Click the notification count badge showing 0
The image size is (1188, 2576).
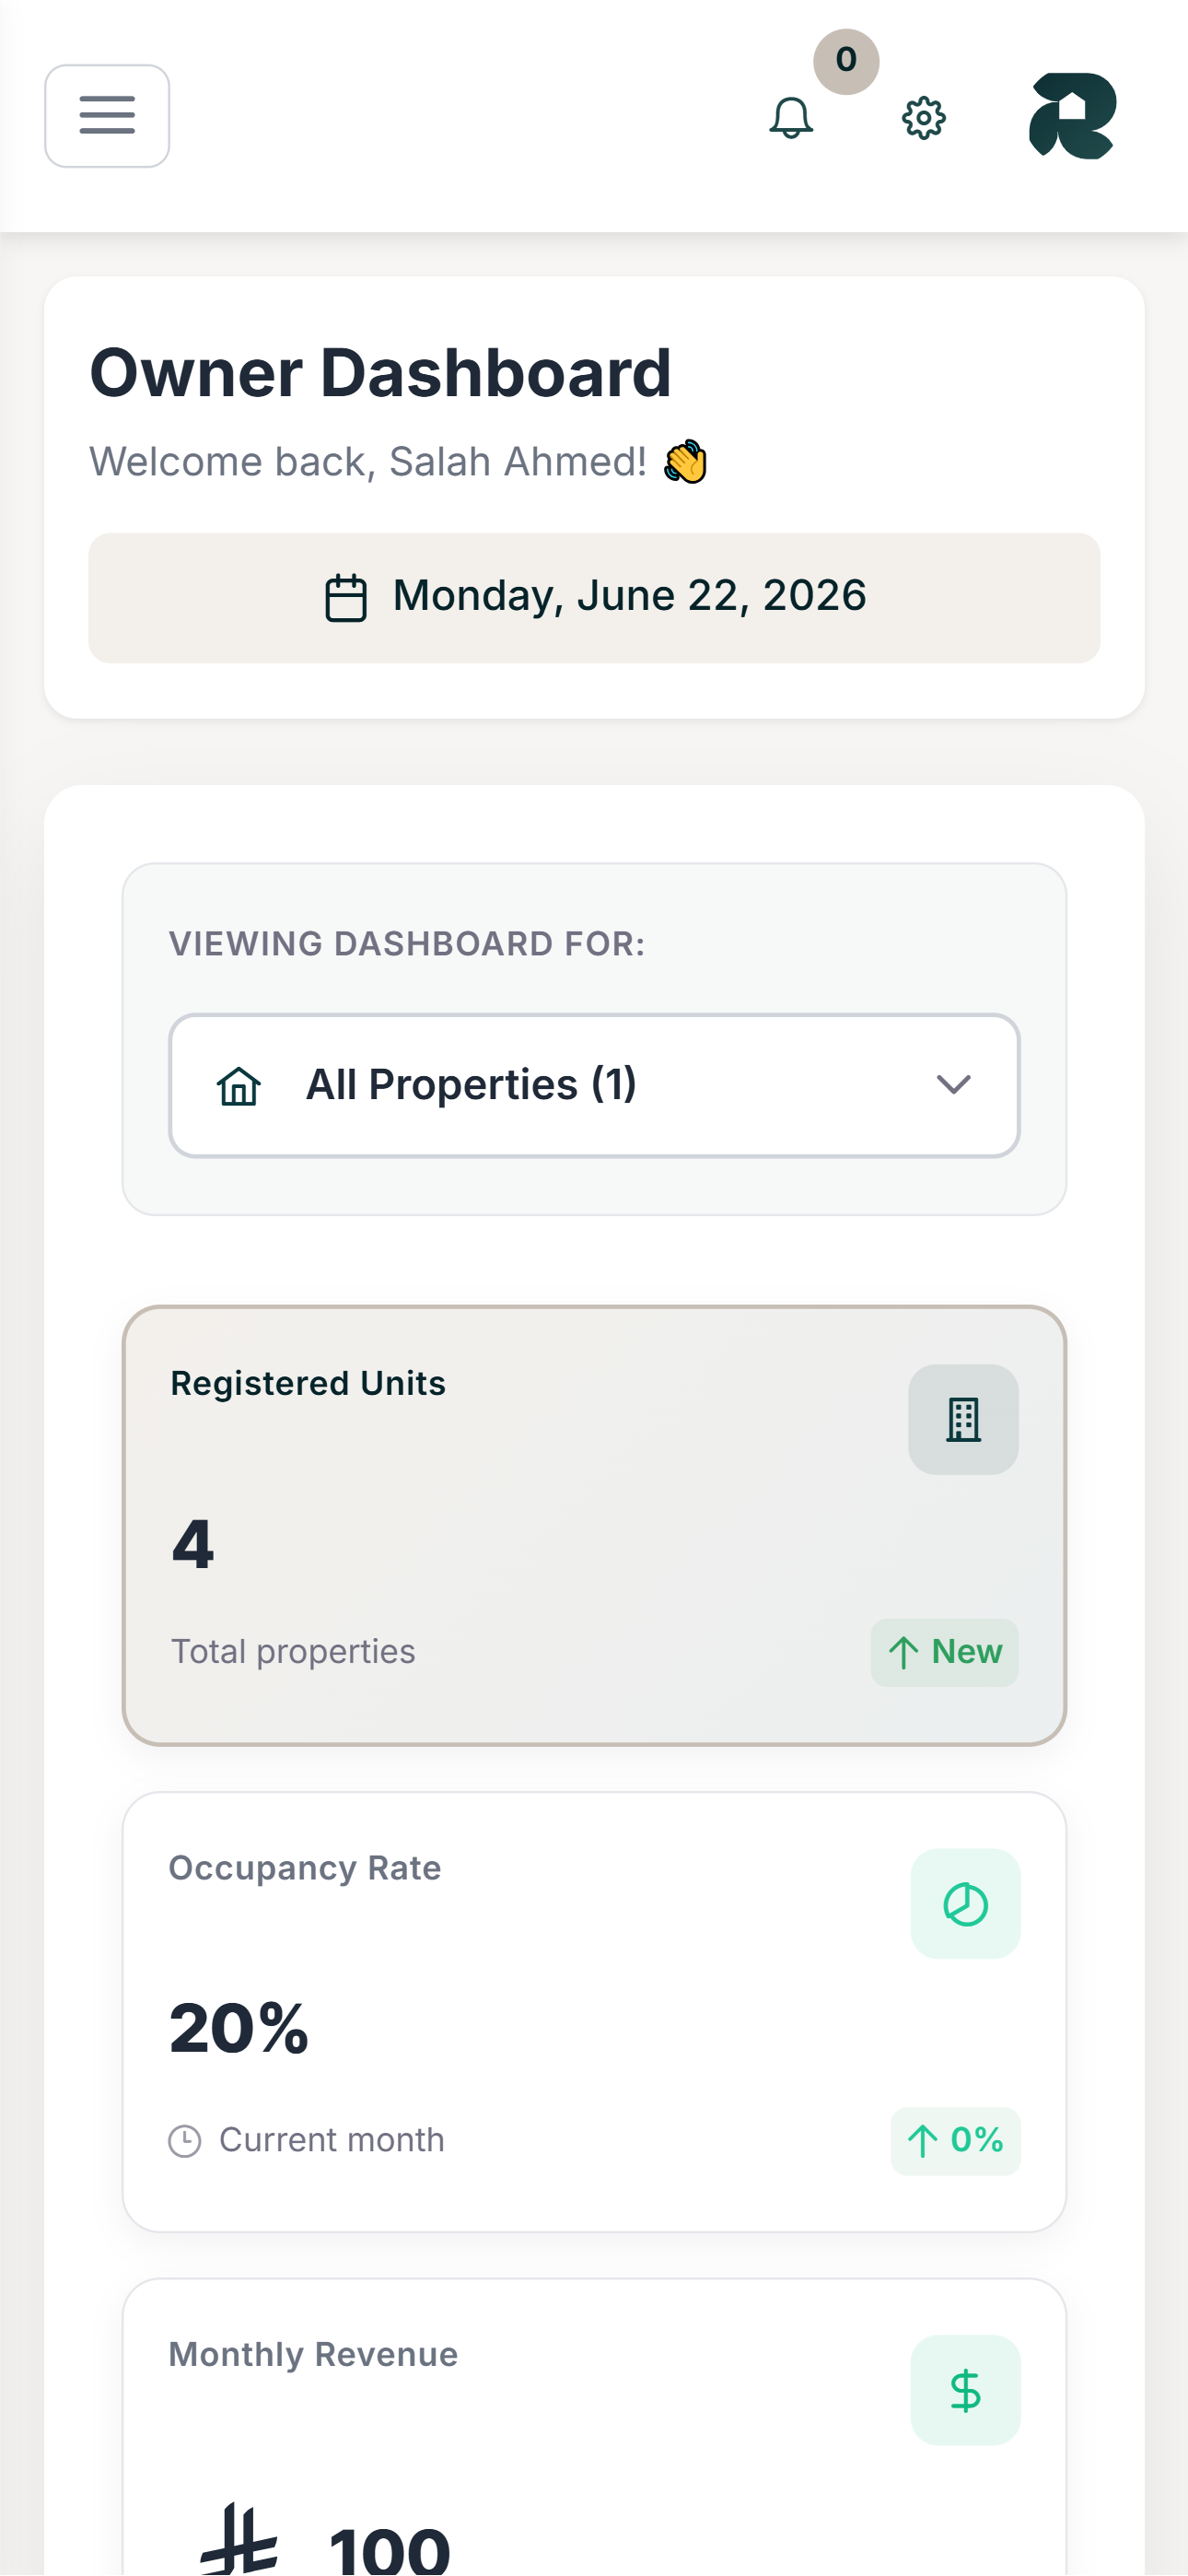[846, 61]
